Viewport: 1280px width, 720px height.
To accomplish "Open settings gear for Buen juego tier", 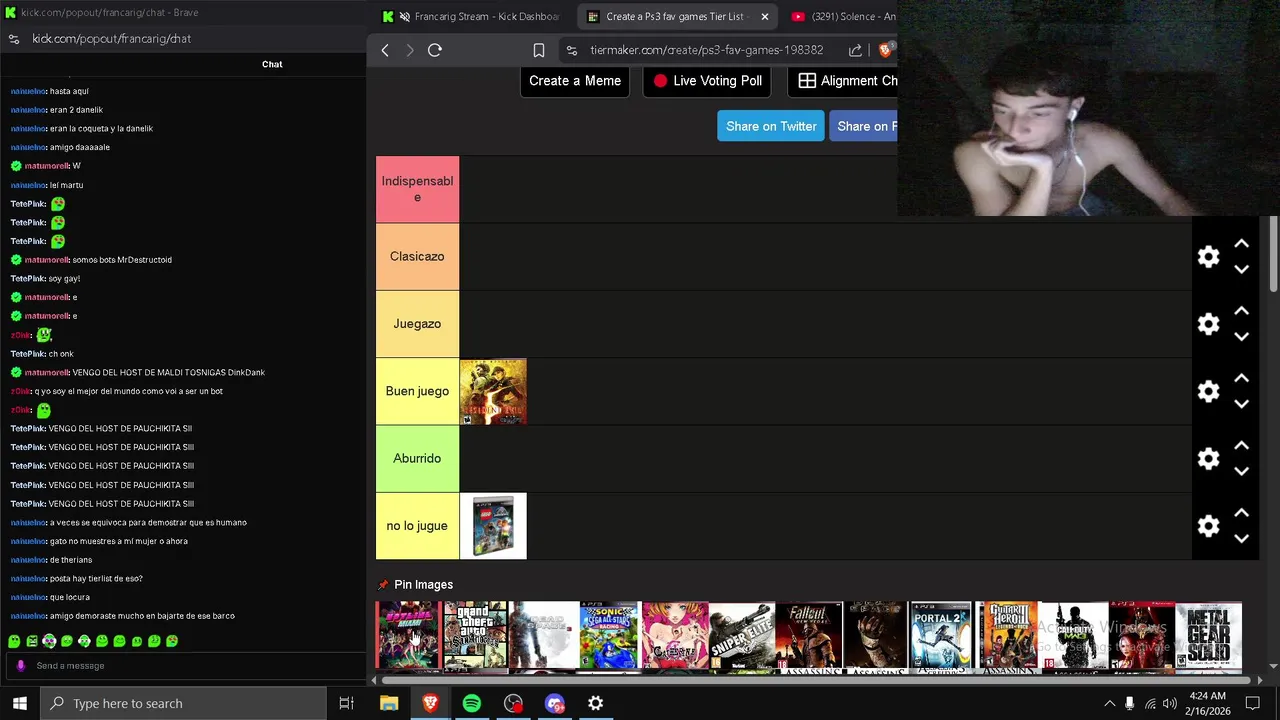I will point(1209,392).
